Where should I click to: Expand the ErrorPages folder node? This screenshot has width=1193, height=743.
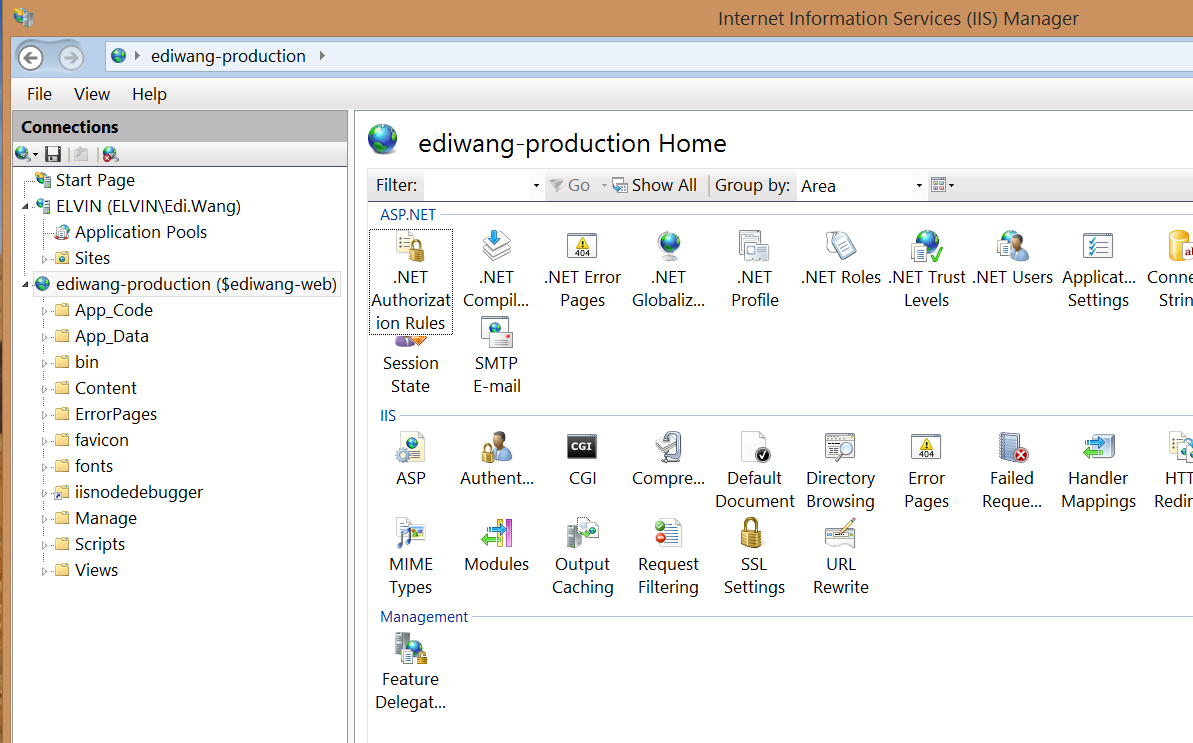tap(44, 415)
